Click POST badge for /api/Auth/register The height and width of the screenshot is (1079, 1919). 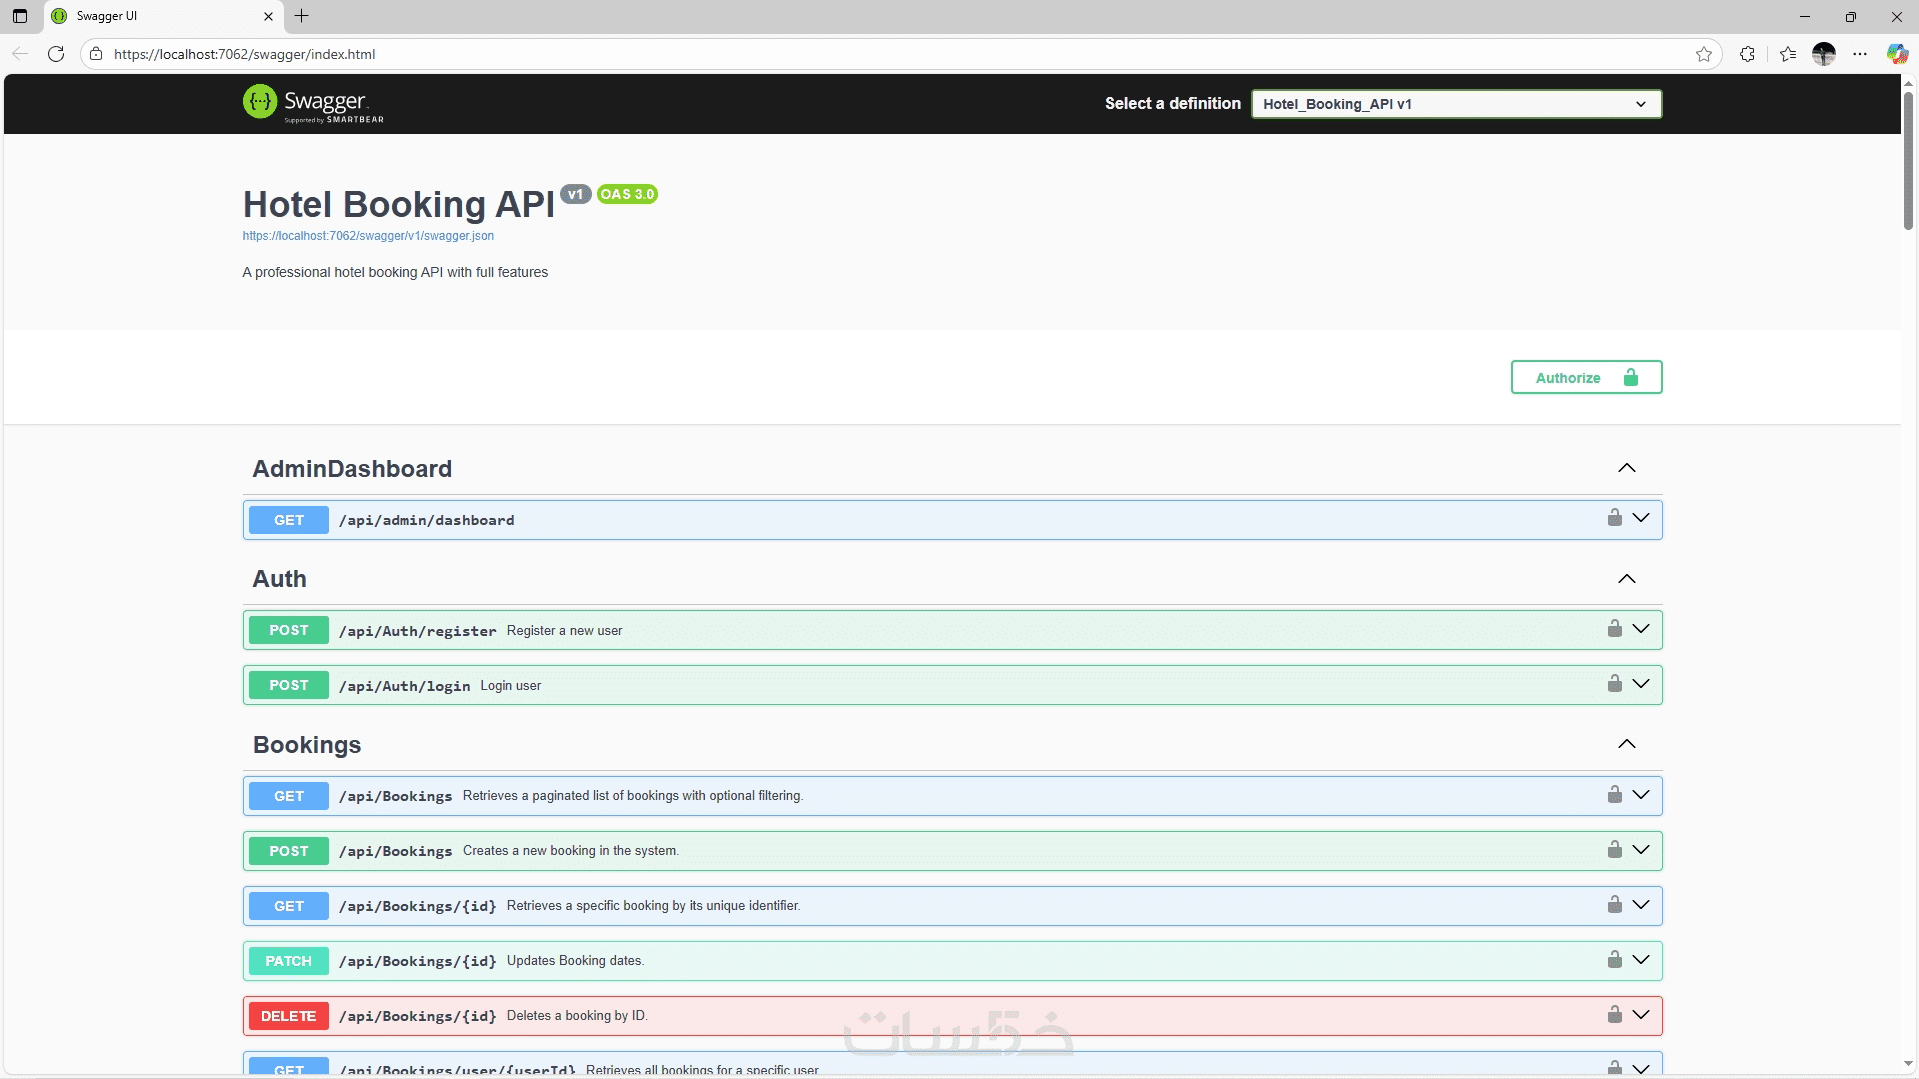pos(288,630)
